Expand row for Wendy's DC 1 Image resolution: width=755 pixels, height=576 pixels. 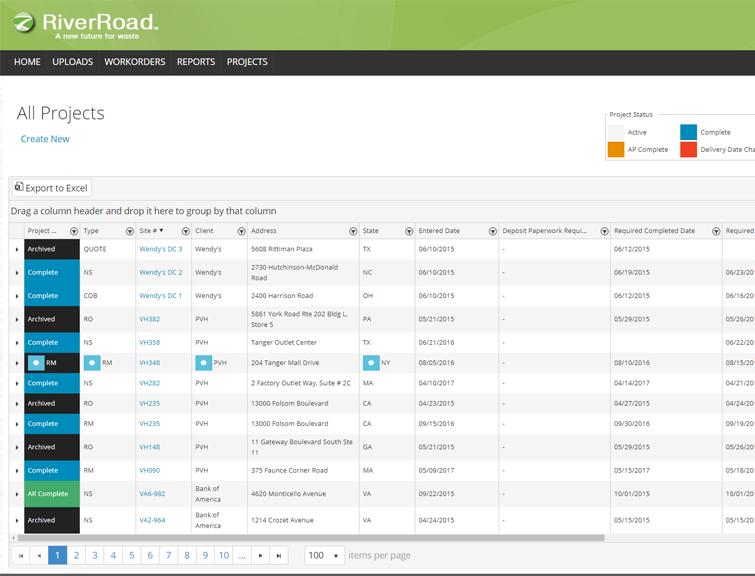17,296
